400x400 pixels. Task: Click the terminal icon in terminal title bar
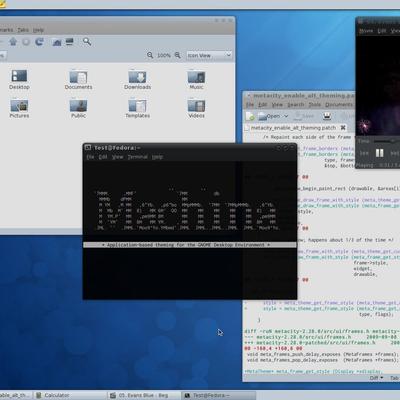pos(88,147)
